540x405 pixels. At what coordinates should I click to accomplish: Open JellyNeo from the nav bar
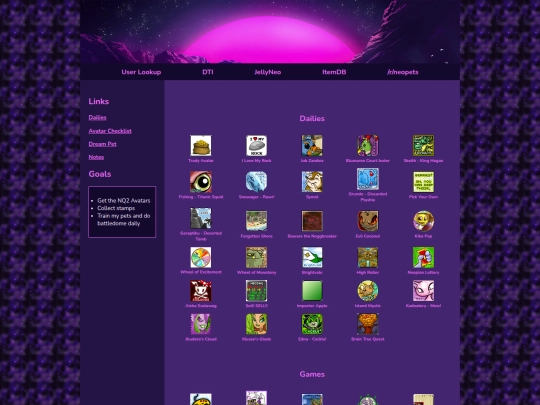pyautogui.click(x=268, y=72)
